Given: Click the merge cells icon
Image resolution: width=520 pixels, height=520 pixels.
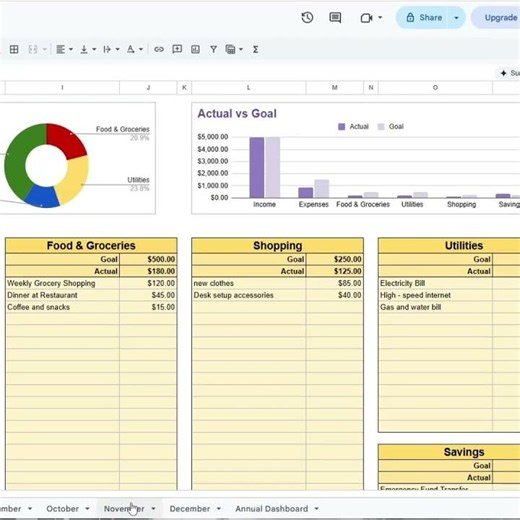Looking at the screenshot, I should point(33,49).
